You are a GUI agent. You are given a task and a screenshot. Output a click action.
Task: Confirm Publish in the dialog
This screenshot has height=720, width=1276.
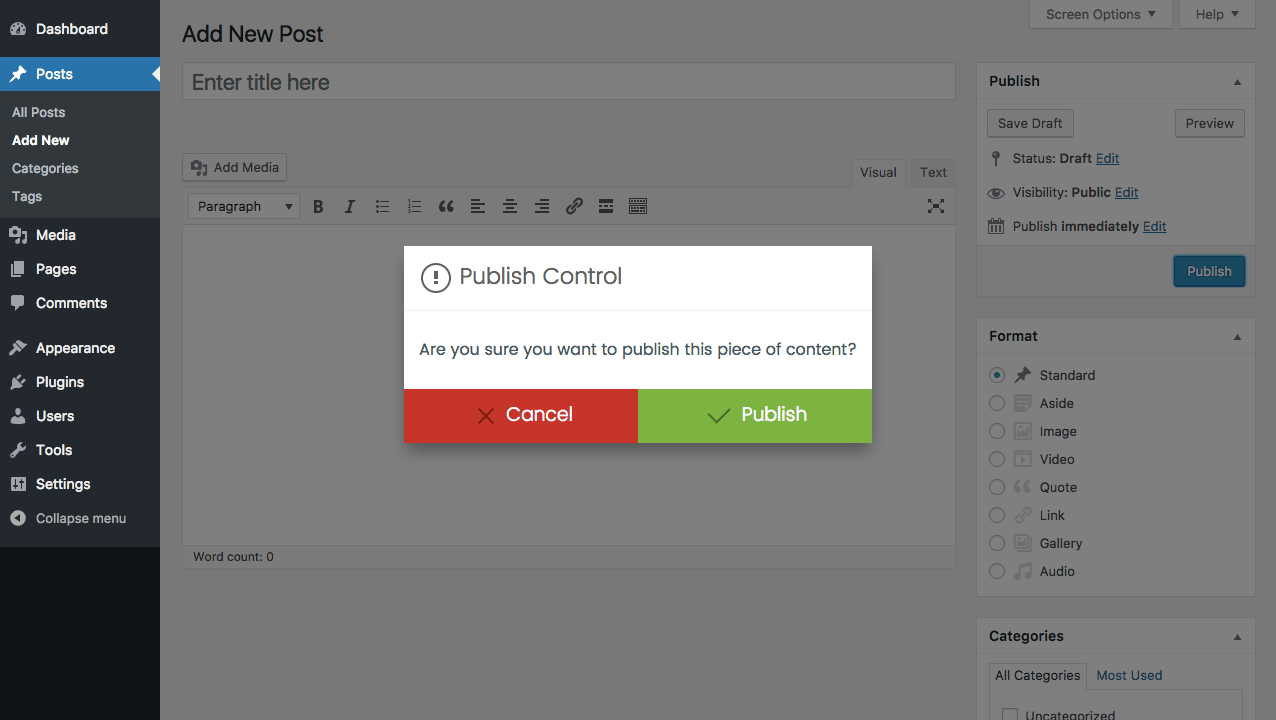755,416
